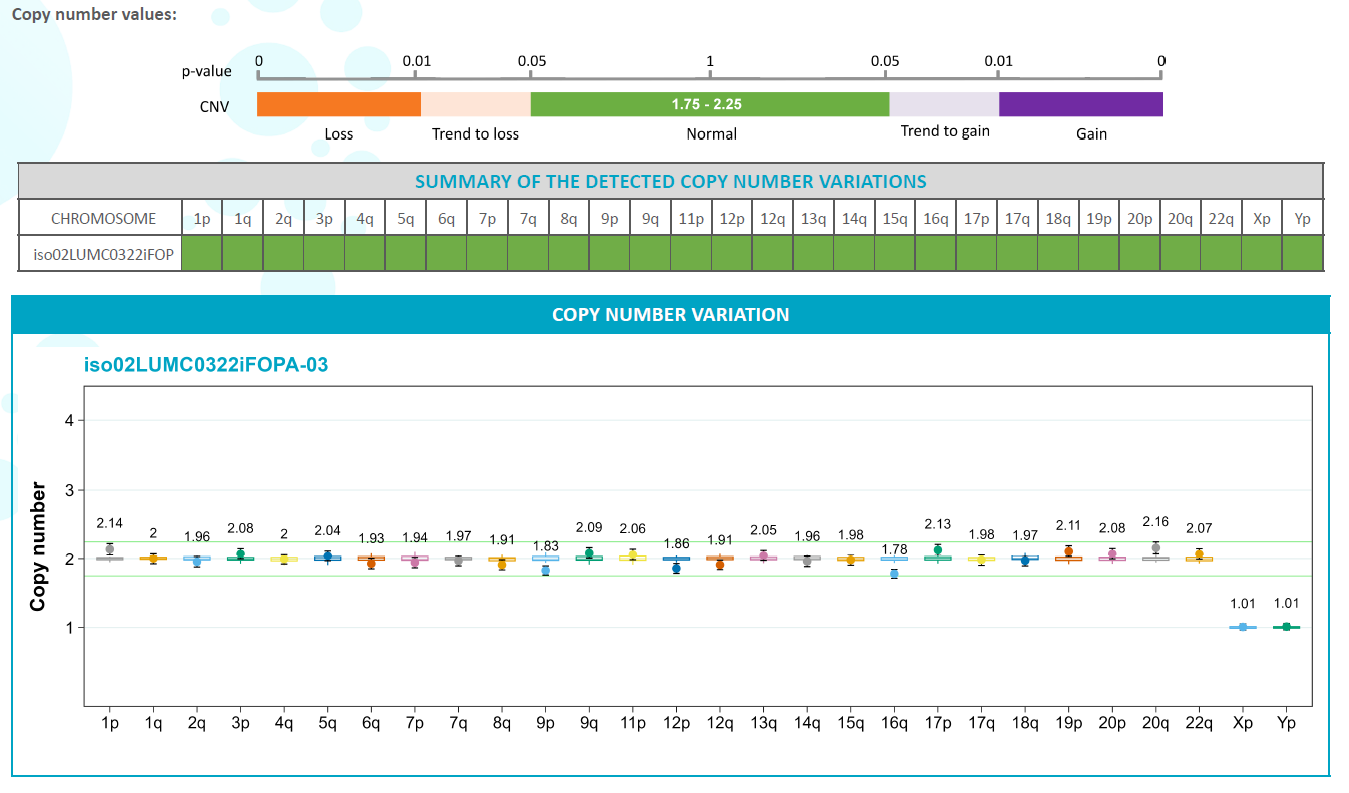Viewport: 1349px width, 793px height.
Task: Click the COPY NUMBER VARIATION header bar
Action: pos(670,315)
